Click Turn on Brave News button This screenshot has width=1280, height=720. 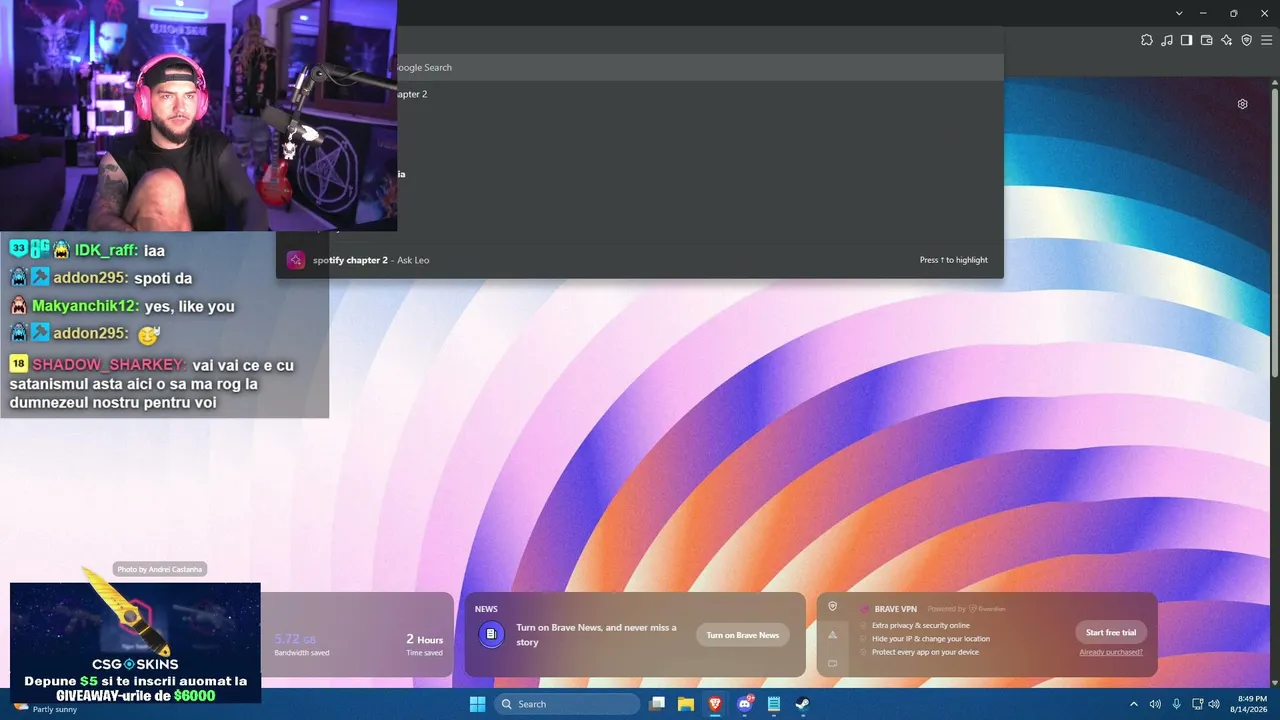pyautogui.click(x=743, y=635)
